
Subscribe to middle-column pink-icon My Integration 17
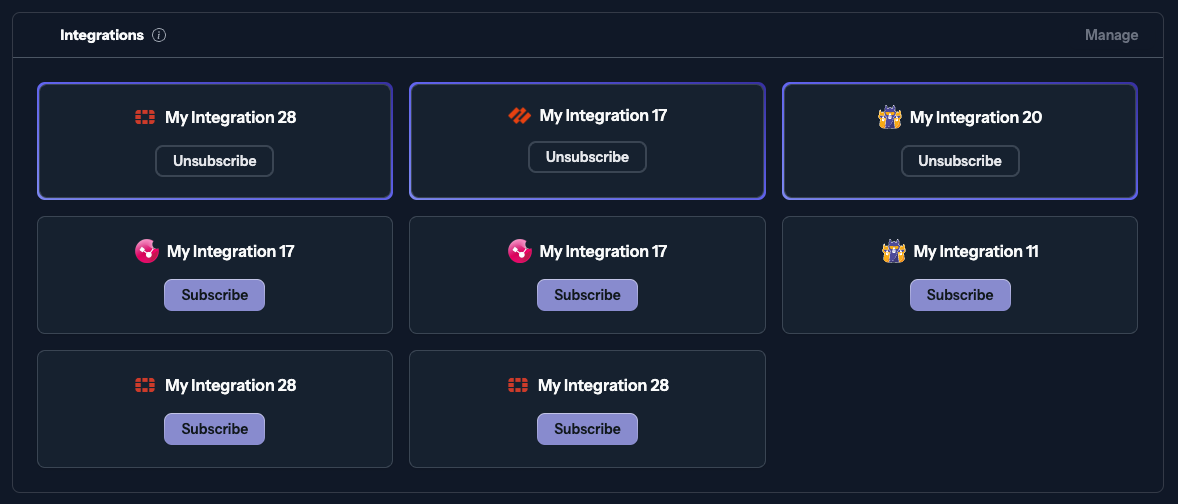587,295
